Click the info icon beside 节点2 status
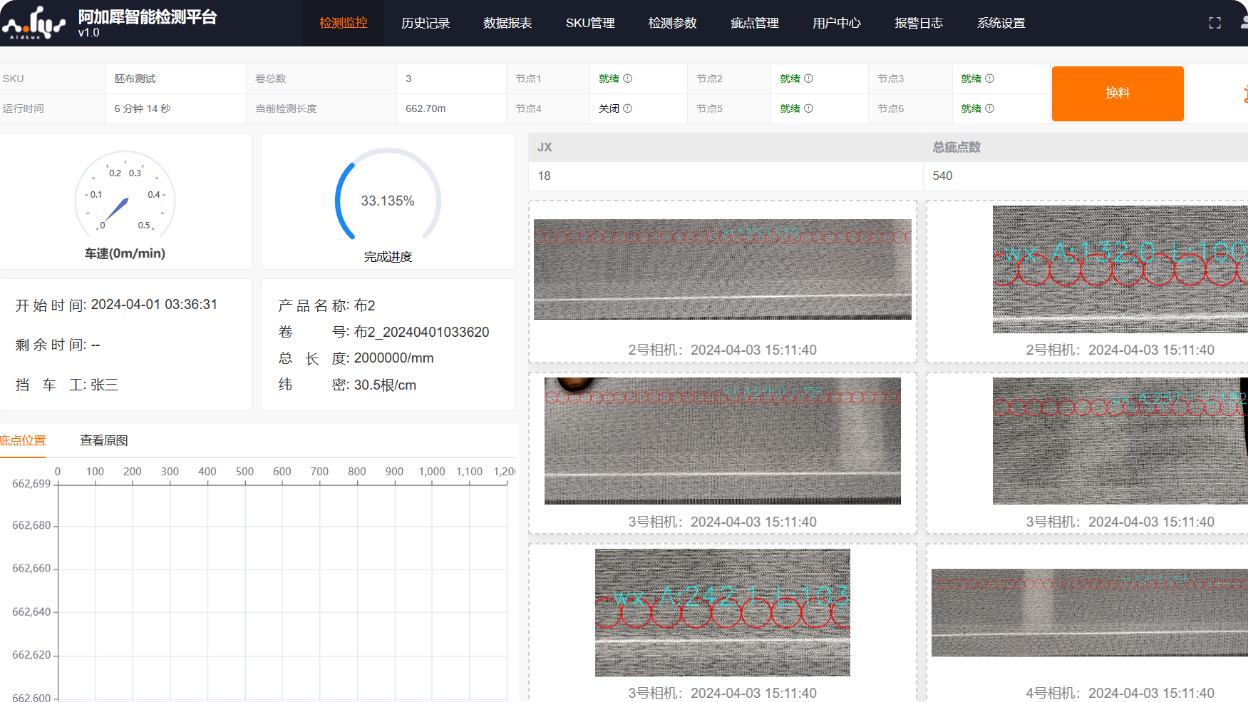1248x702 pixels. pos(808,78)
